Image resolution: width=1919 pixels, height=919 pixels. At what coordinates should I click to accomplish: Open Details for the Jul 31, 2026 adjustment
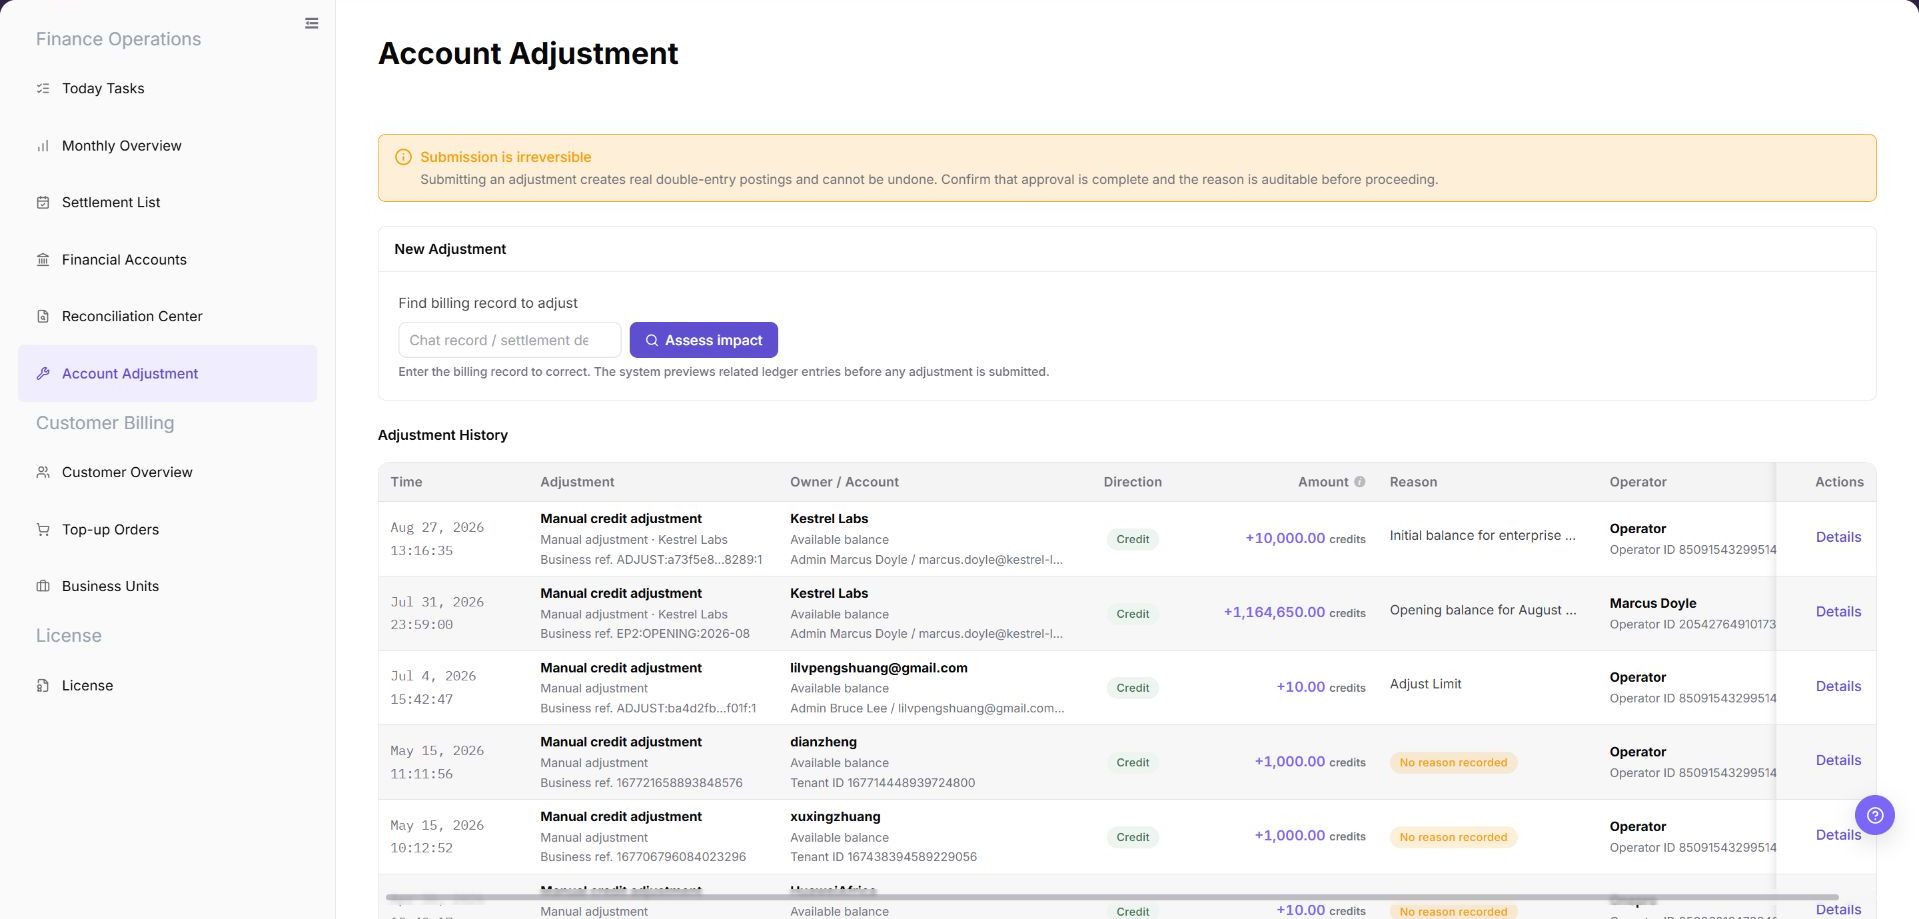pos(1838,612)
